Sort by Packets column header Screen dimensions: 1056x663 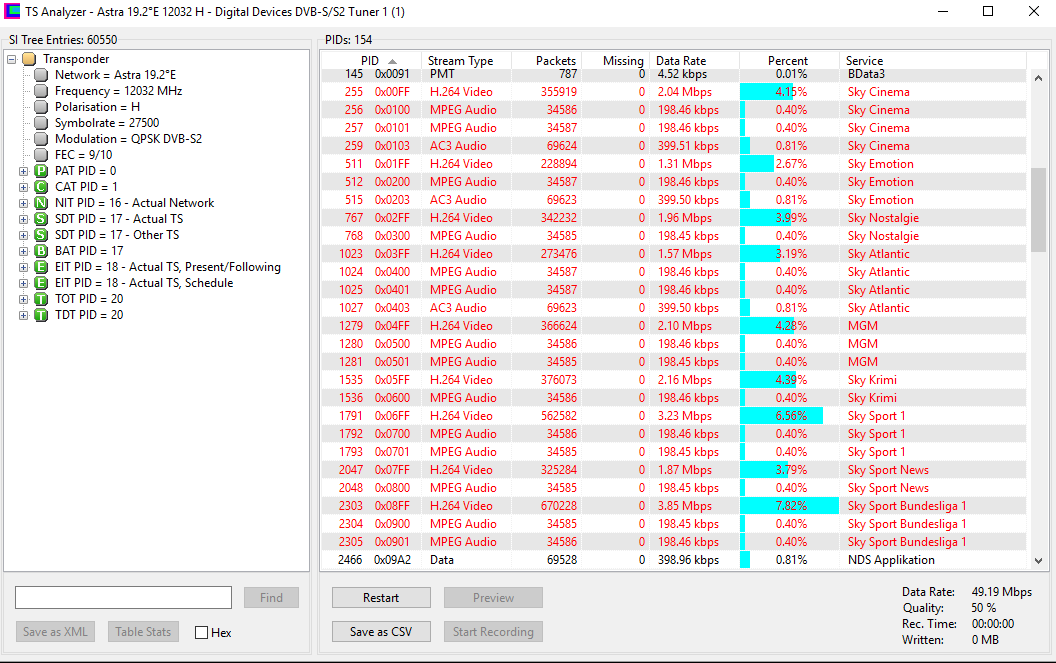coord(546,61)
